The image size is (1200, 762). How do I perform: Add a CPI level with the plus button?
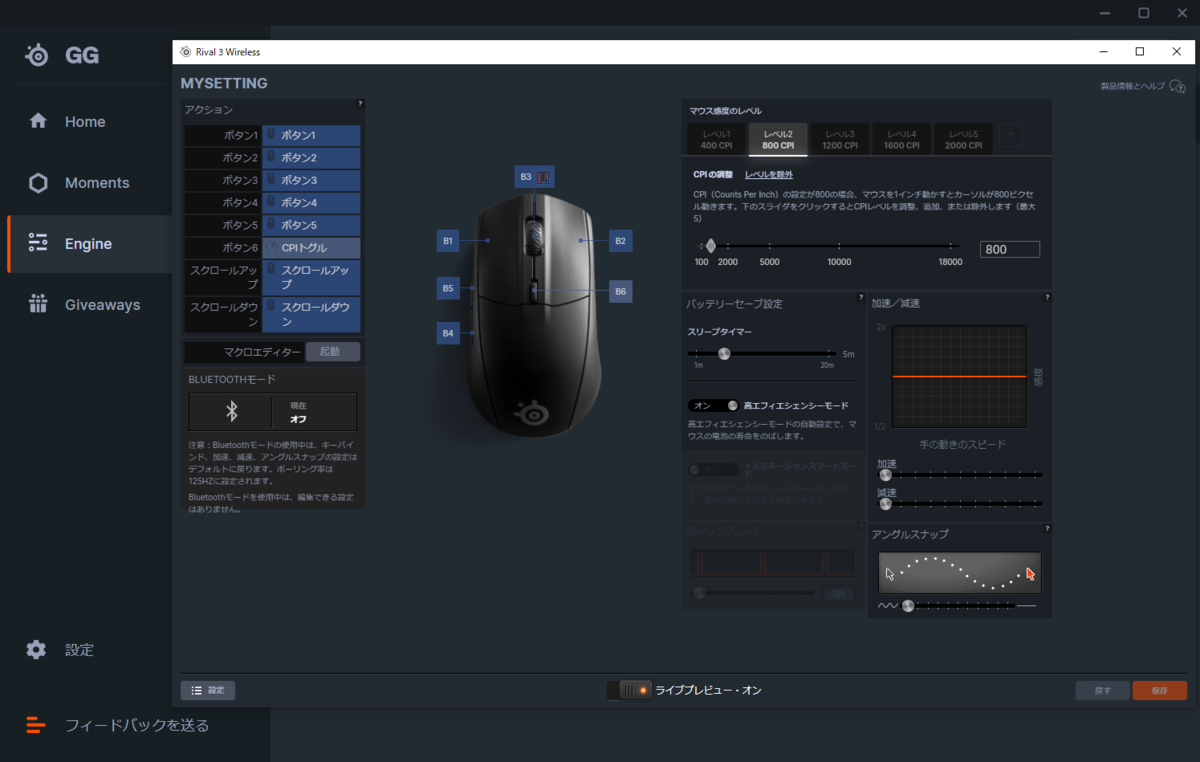tap(1011, 136)
